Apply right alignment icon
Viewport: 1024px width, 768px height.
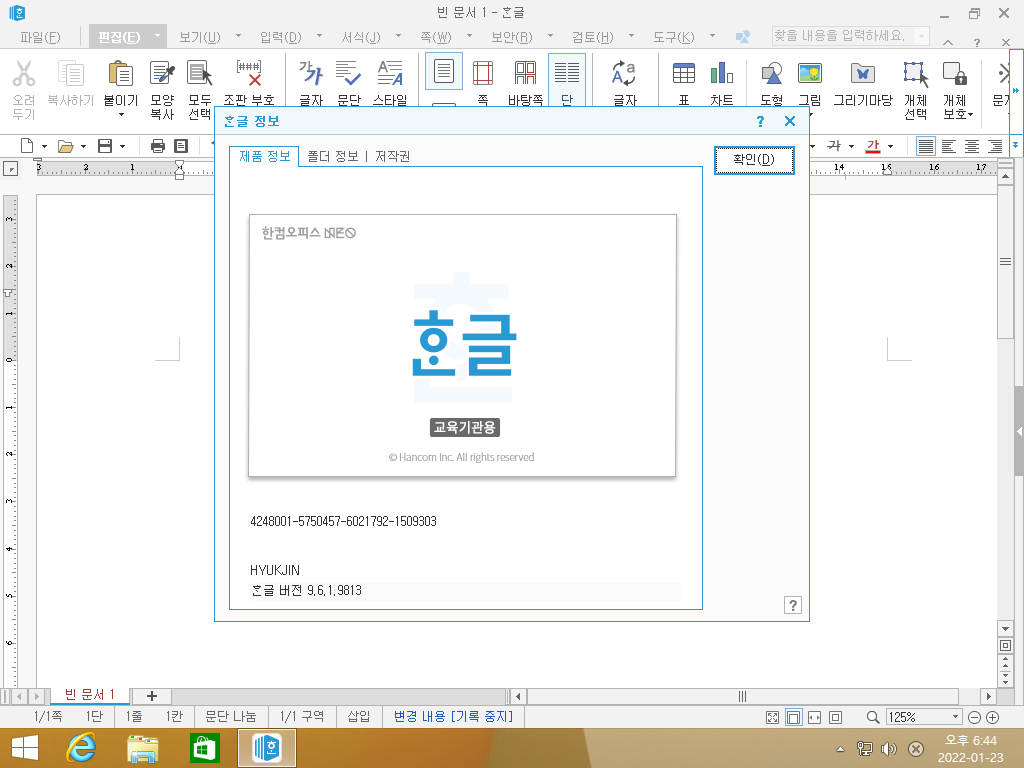(x=995, y=146)
